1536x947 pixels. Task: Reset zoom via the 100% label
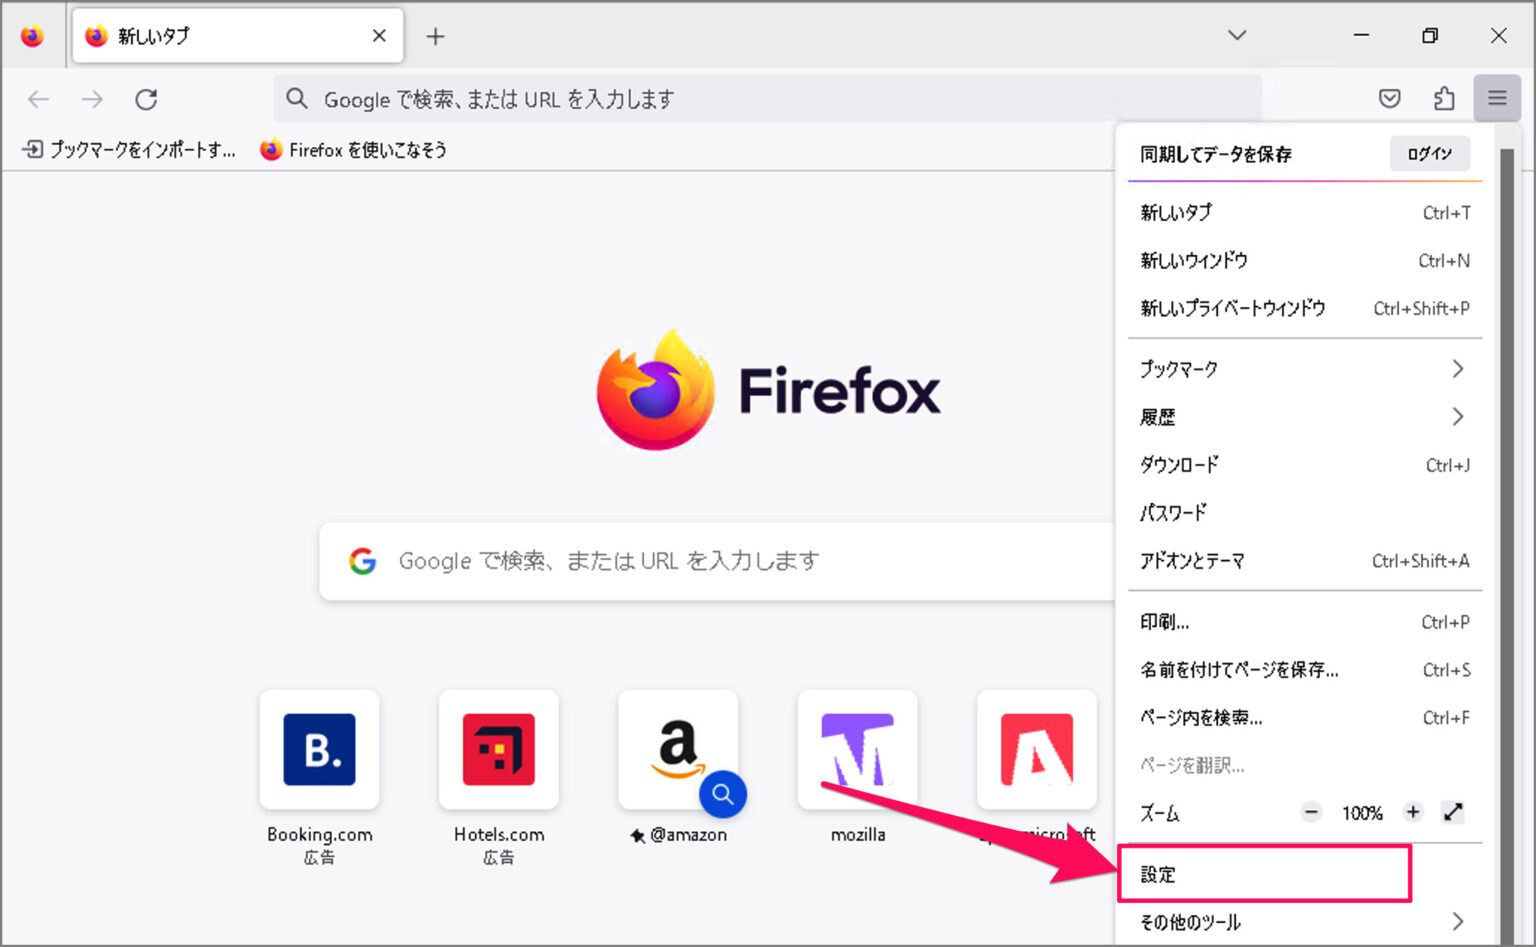(1362, 813)
